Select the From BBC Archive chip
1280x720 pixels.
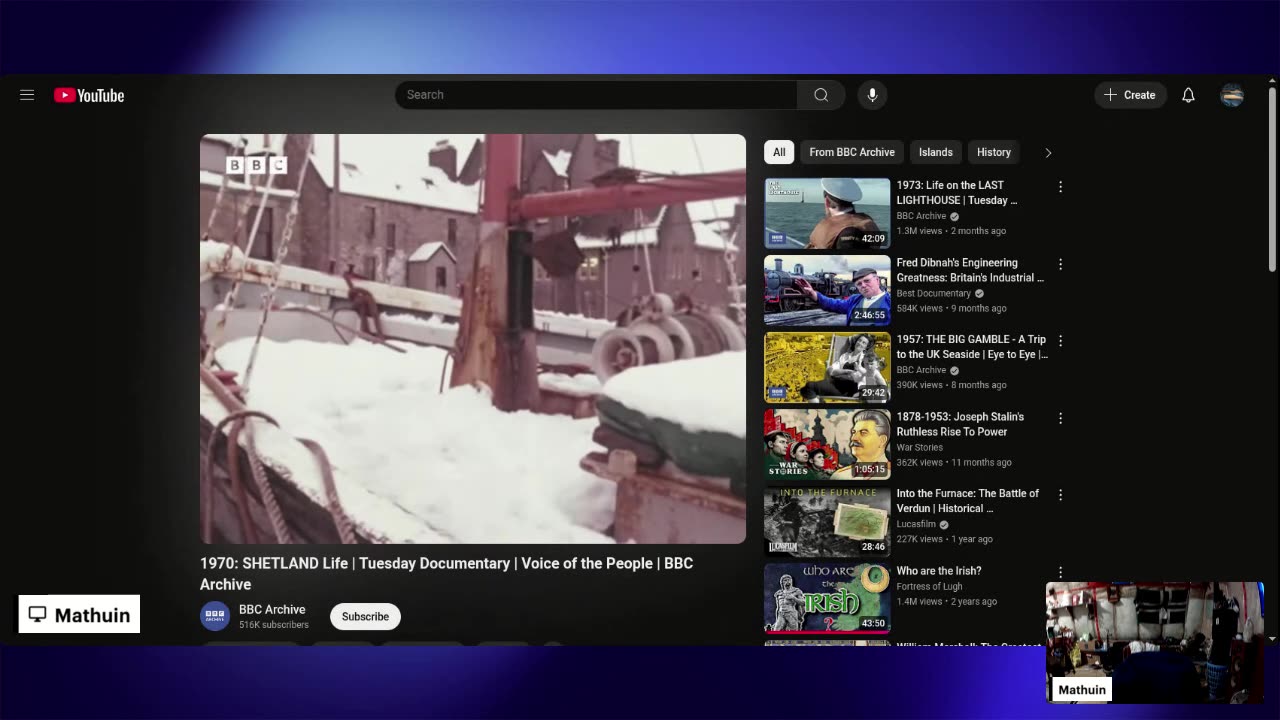[x=852, y=152]
